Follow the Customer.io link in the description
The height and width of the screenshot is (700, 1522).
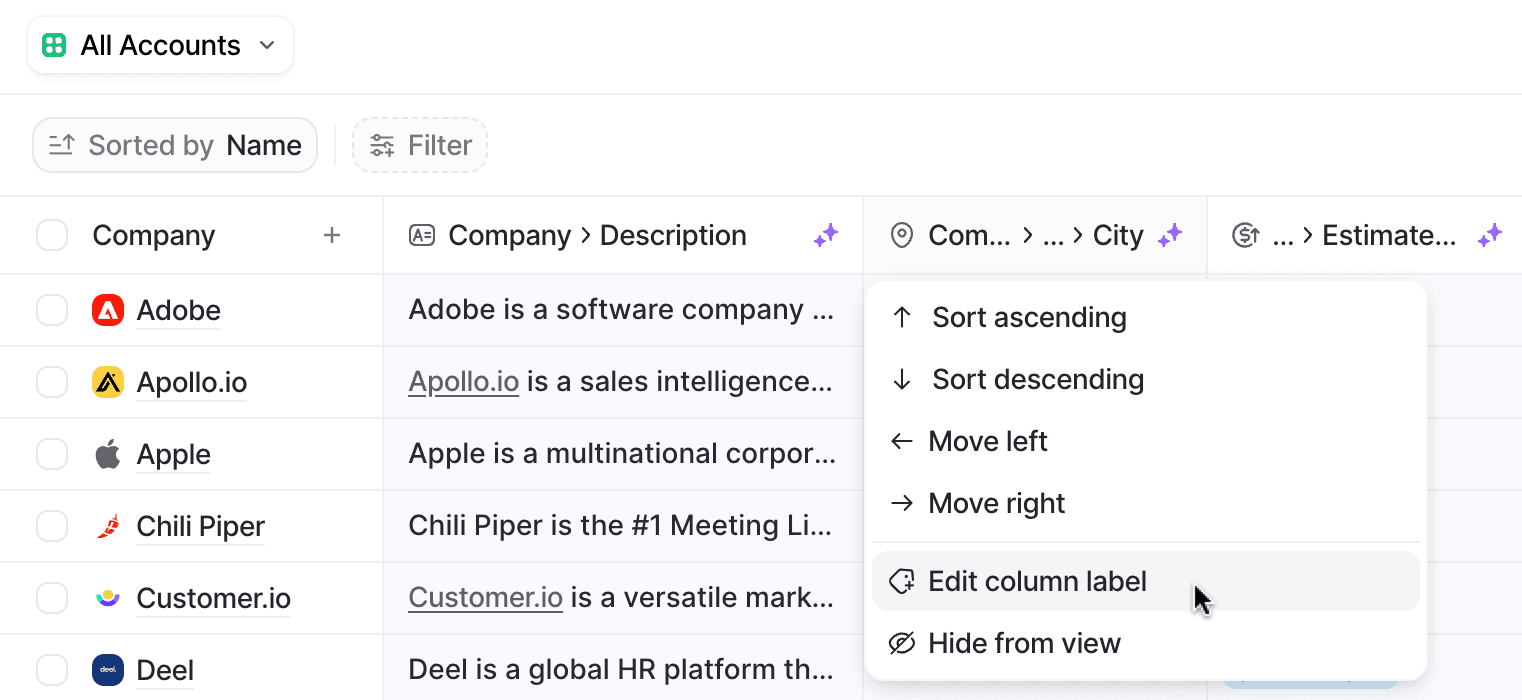pos(486,598)
